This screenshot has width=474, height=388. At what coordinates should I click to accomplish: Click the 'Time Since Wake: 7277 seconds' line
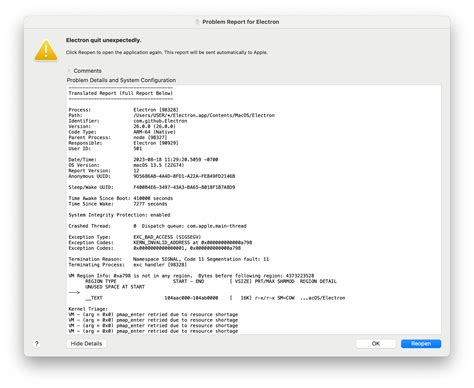[x=118, y=204]
